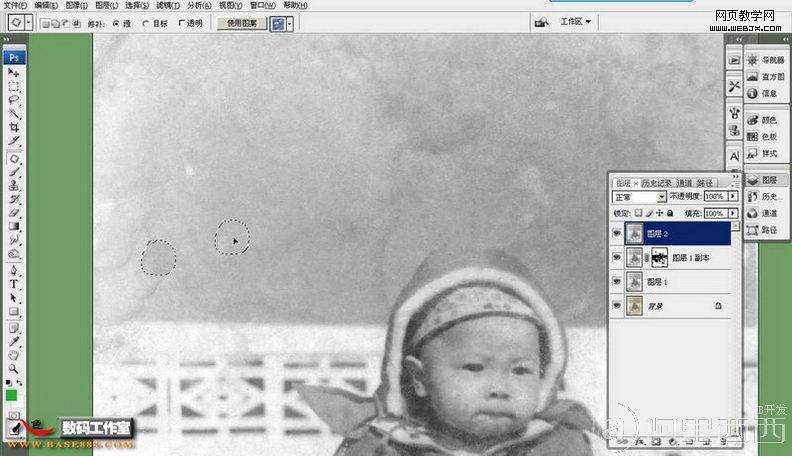Open the Layers panel flyout menu
This screenshot has width=792, height=456.
735,184
